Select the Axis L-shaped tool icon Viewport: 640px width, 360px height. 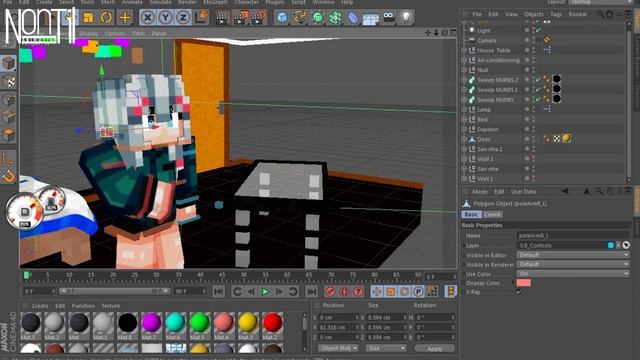click(9, 158)
